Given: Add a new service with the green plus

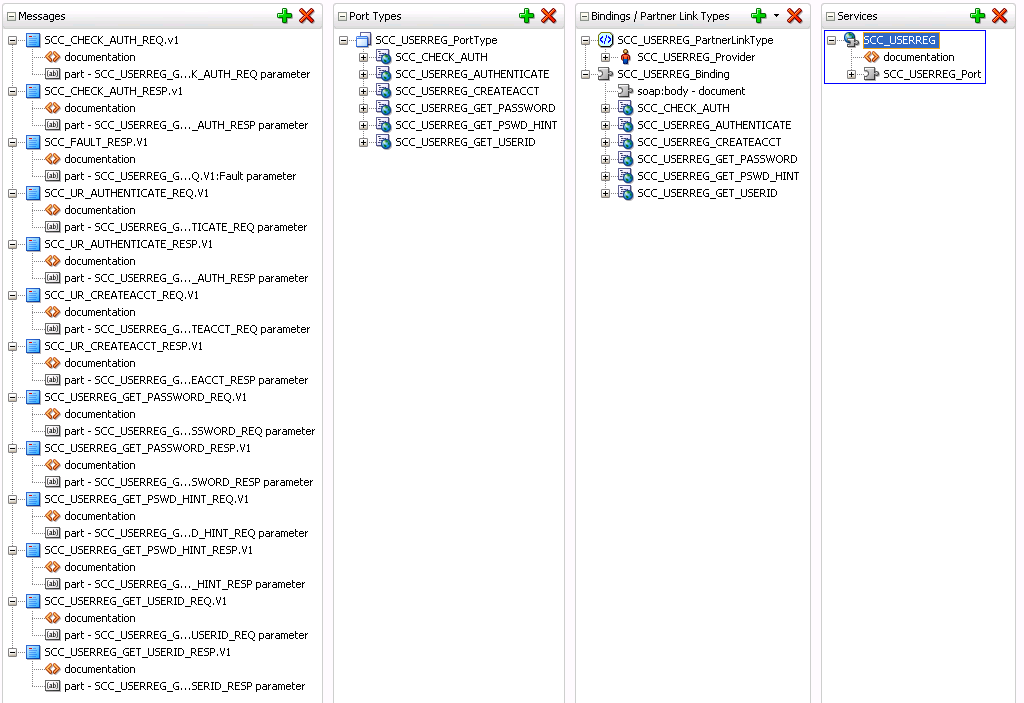Looking at the screenshot, I should coord(978,16).
